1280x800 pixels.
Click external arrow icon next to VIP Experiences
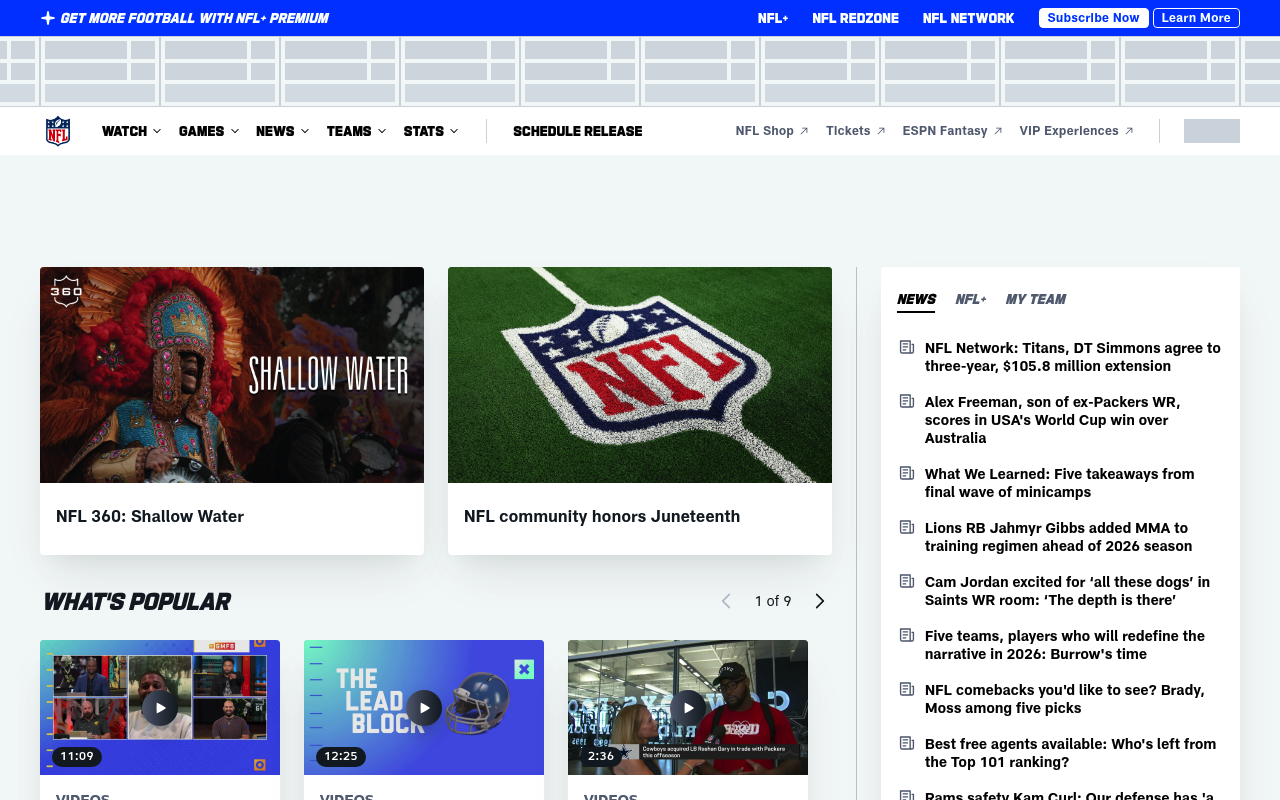coord(1129,131)
